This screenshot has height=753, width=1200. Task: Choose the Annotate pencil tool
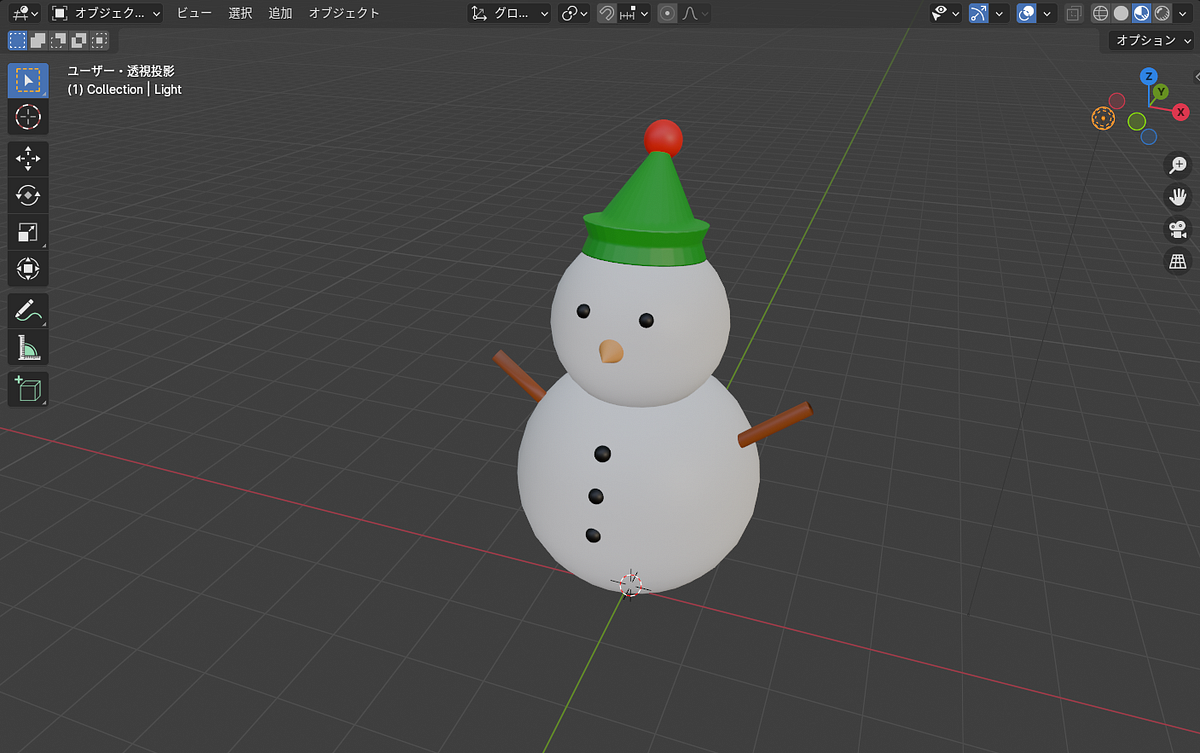28,310
